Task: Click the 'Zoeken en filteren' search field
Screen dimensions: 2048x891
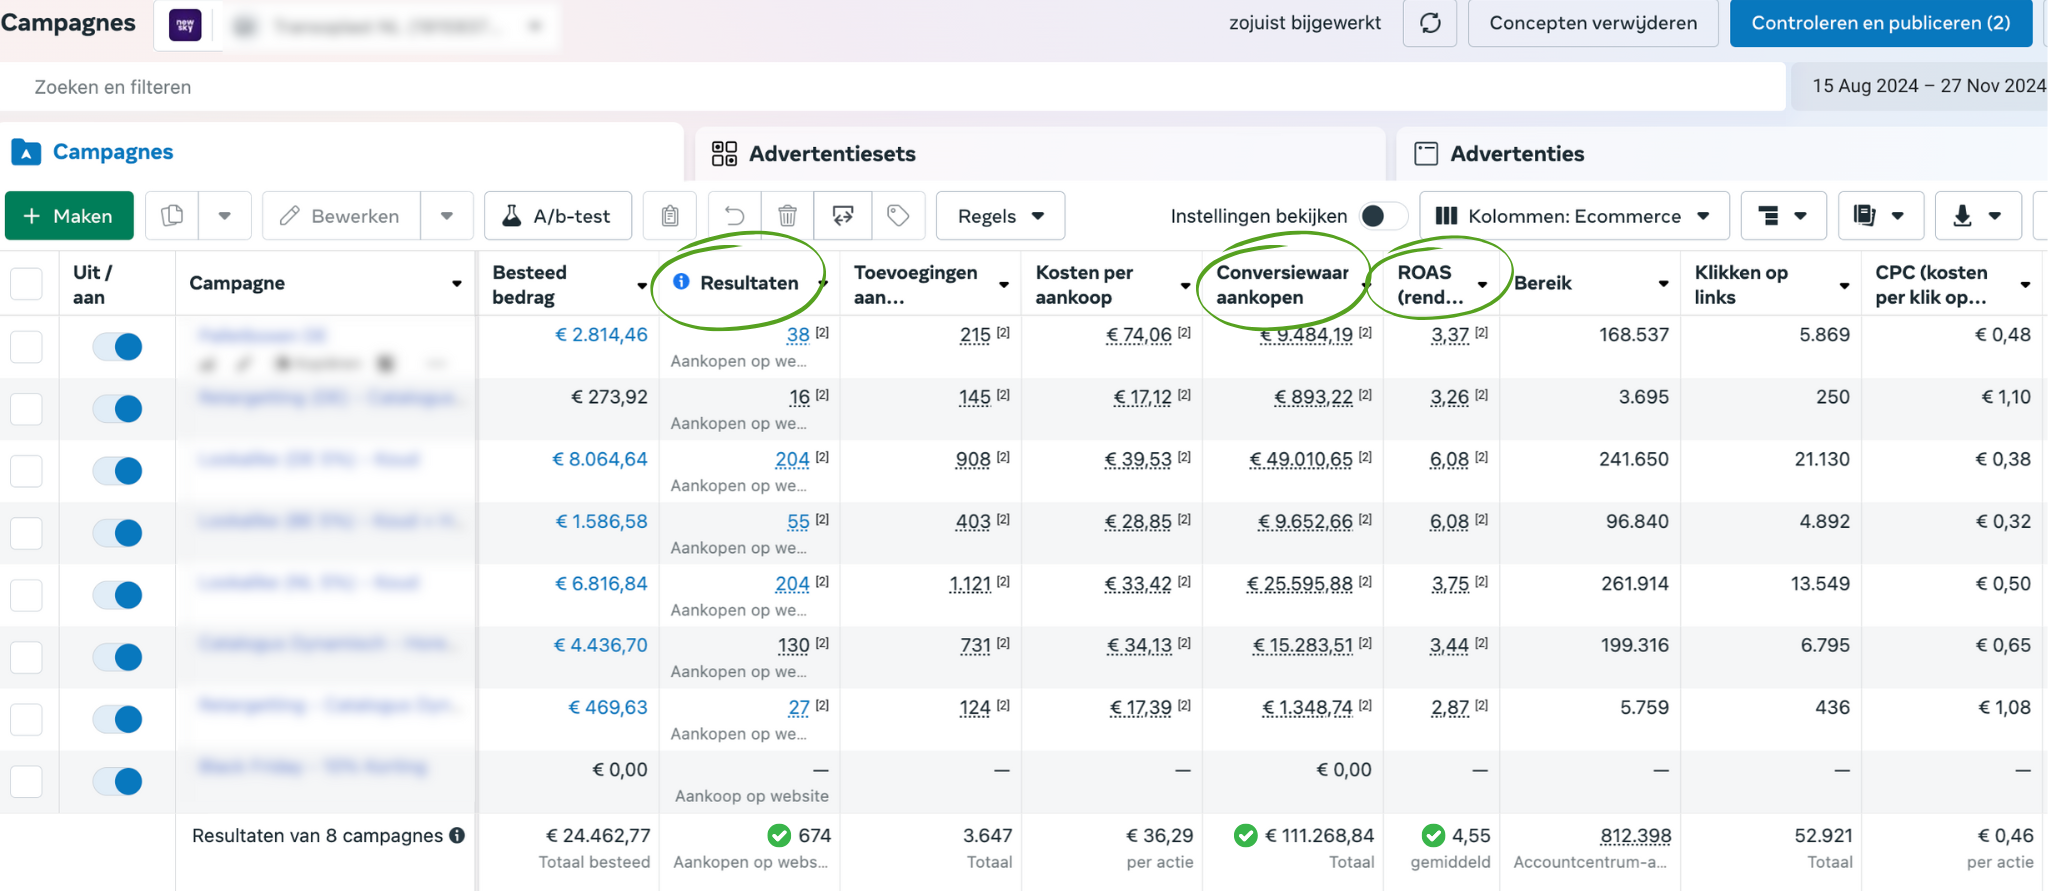Action: click(x=890, y=87)
